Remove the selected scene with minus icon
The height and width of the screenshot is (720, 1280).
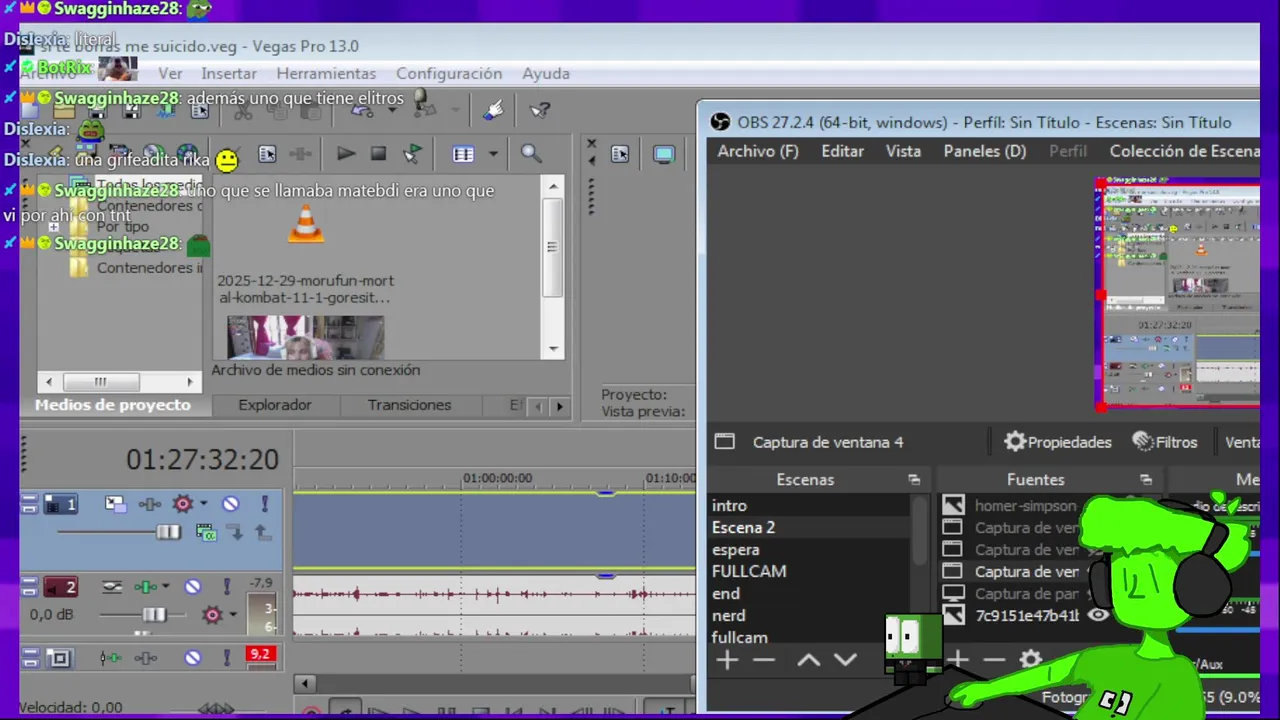[764, 660]
